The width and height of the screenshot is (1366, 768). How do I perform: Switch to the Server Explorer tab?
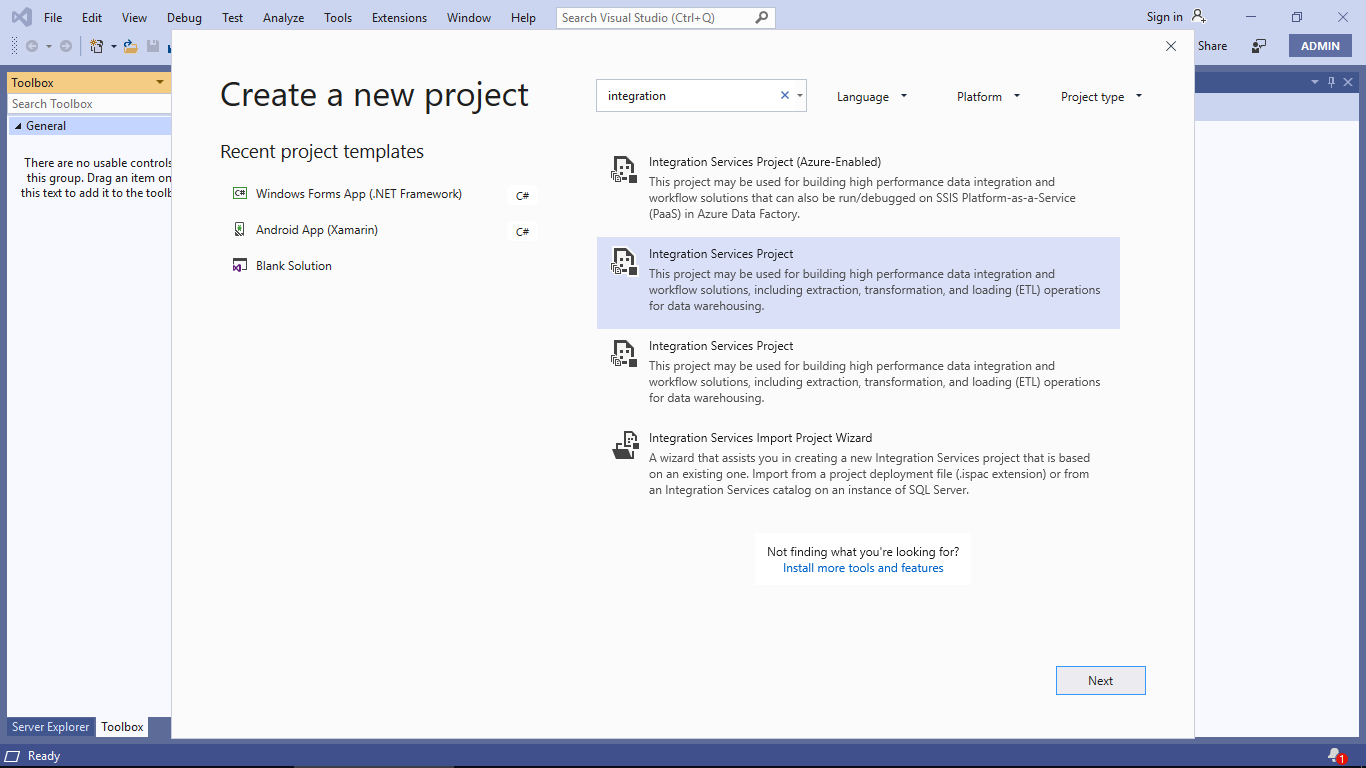click(50, 727)
